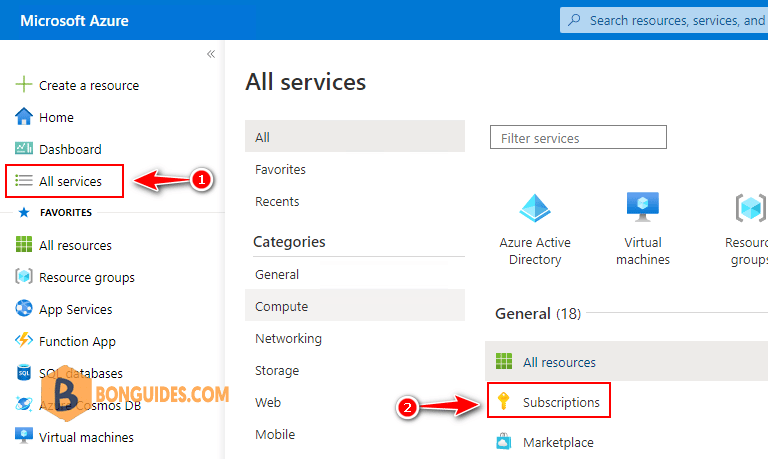Click the Function App lightning icon

[x=24, y=340]
